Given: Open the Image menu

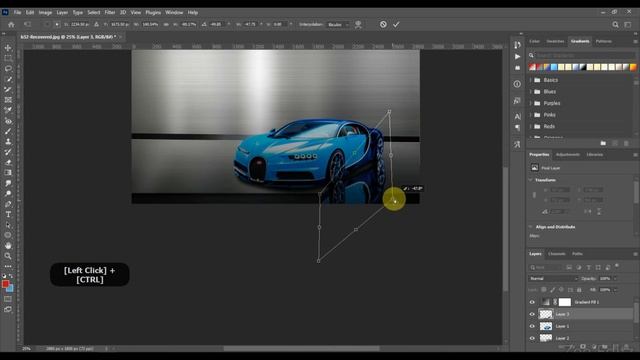Looking at the screenshot, I should (x=45, y=13).
